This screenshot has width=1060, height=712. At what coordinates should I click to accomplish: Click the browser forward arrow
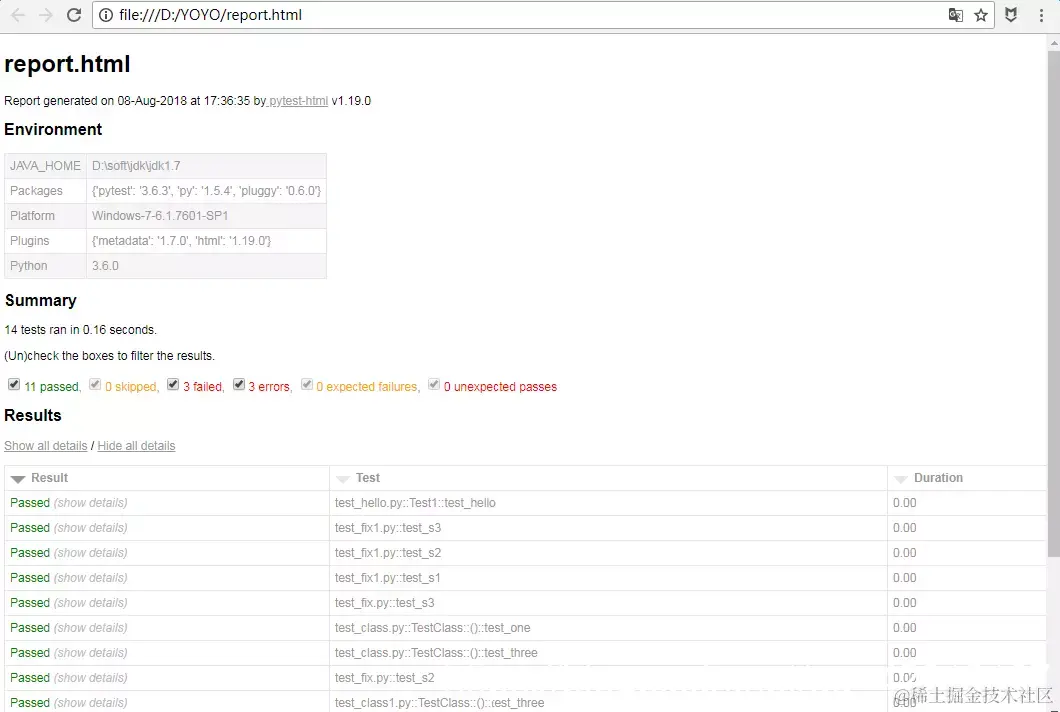tap(46, 15)
